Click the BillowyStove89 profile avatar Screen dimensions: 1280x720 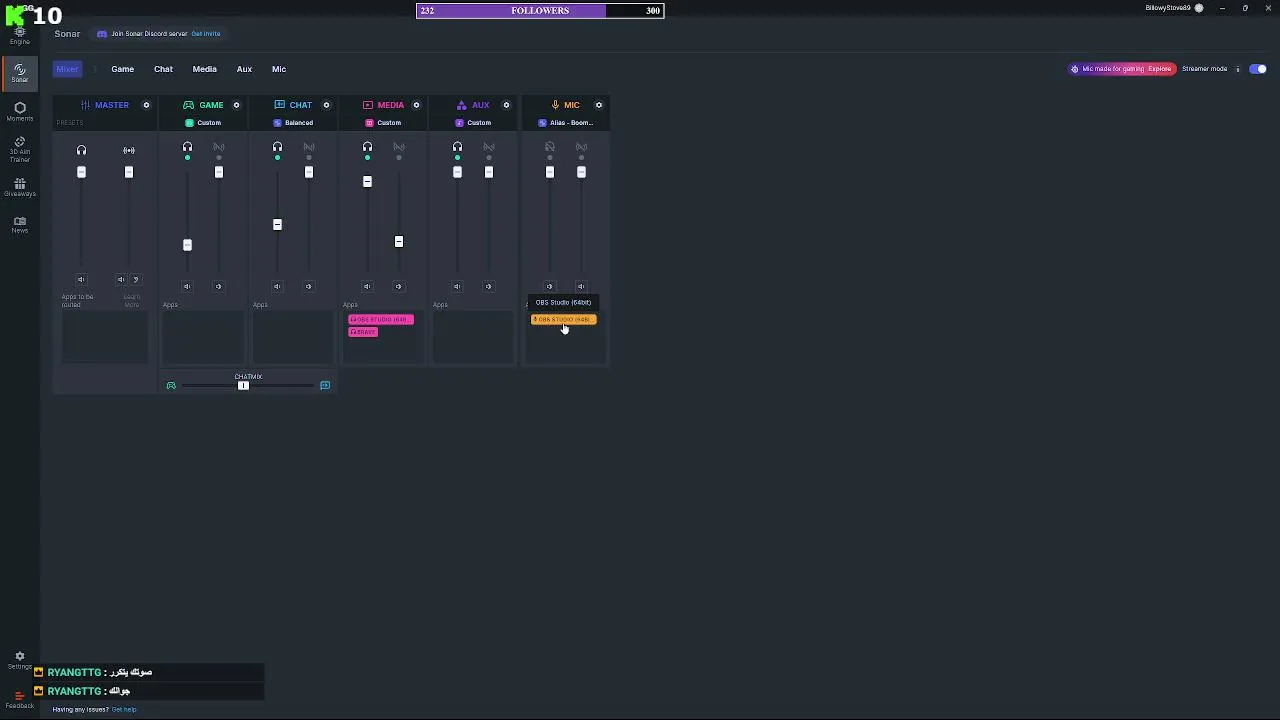[x=1199, y=8]
